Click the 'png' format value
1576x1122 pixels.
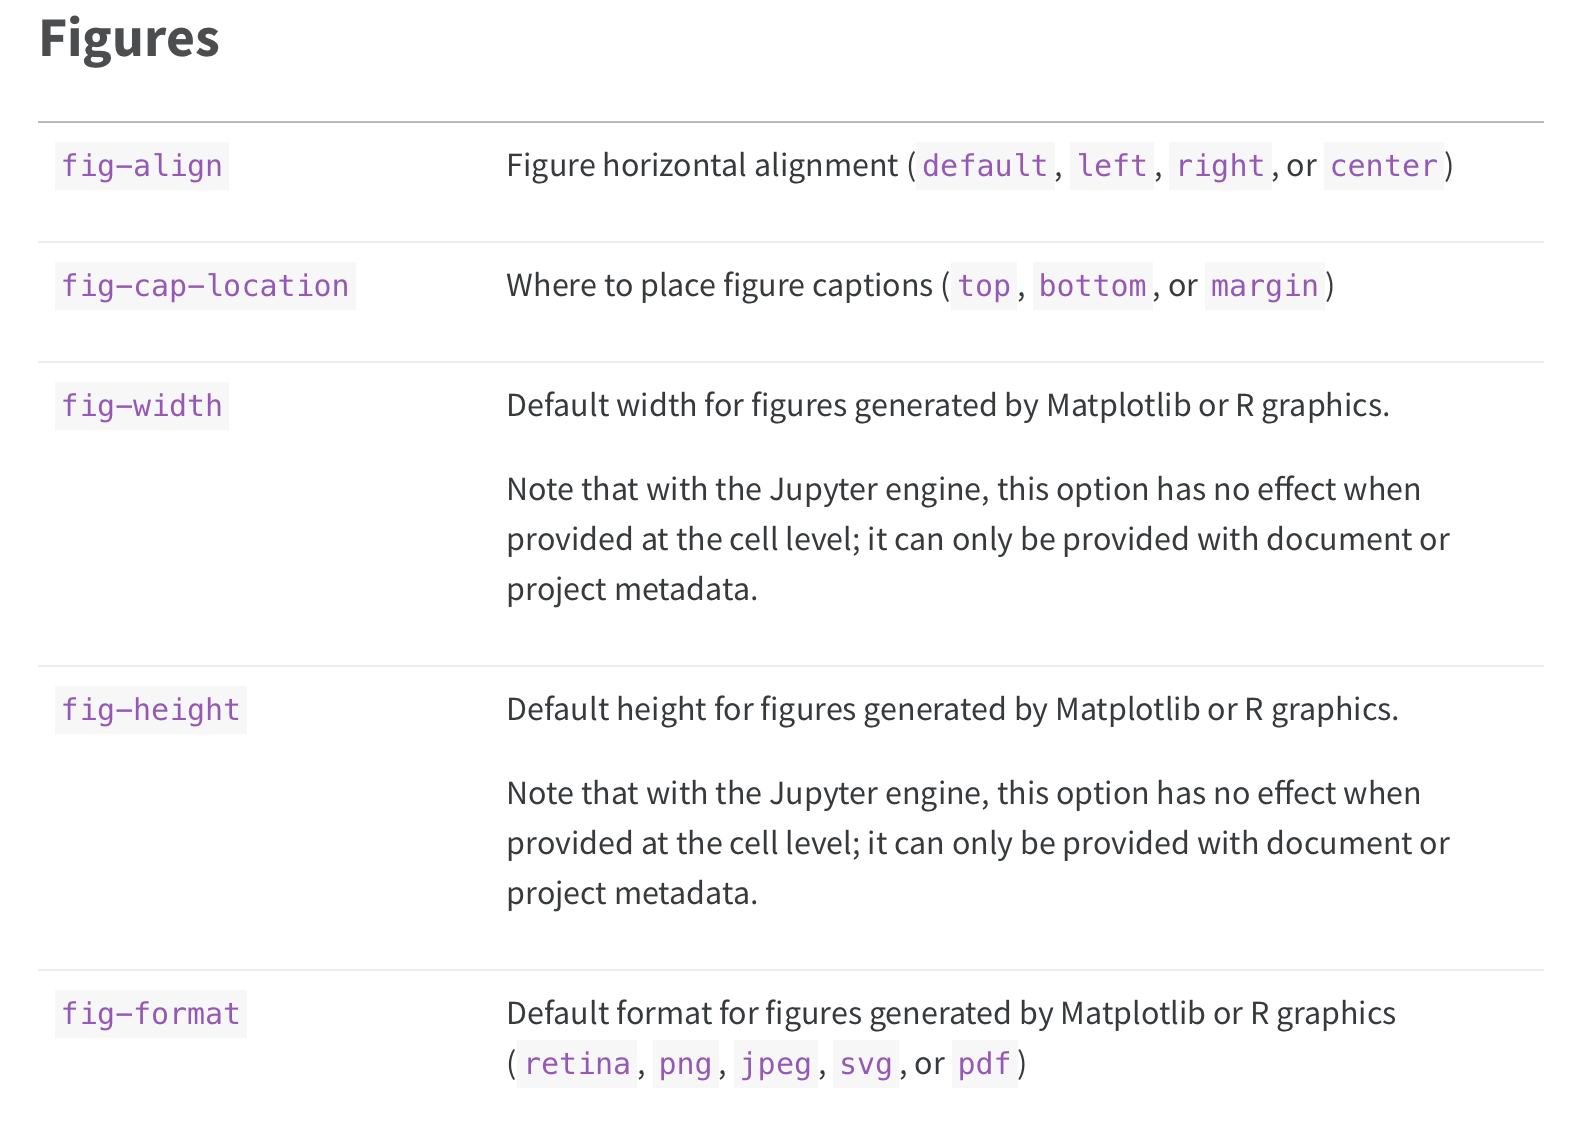[685, 1064]
